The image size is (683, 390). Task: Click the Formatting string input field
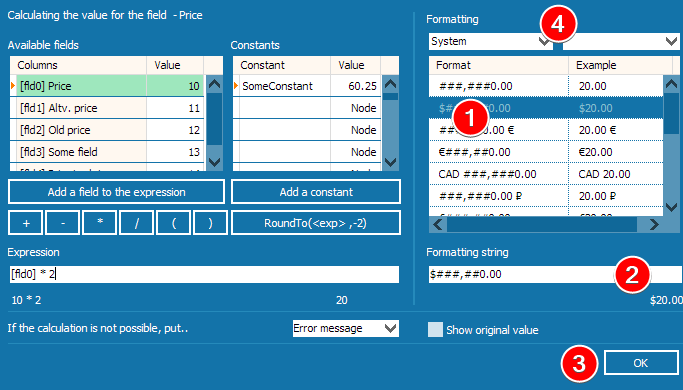tap(555, 275)
